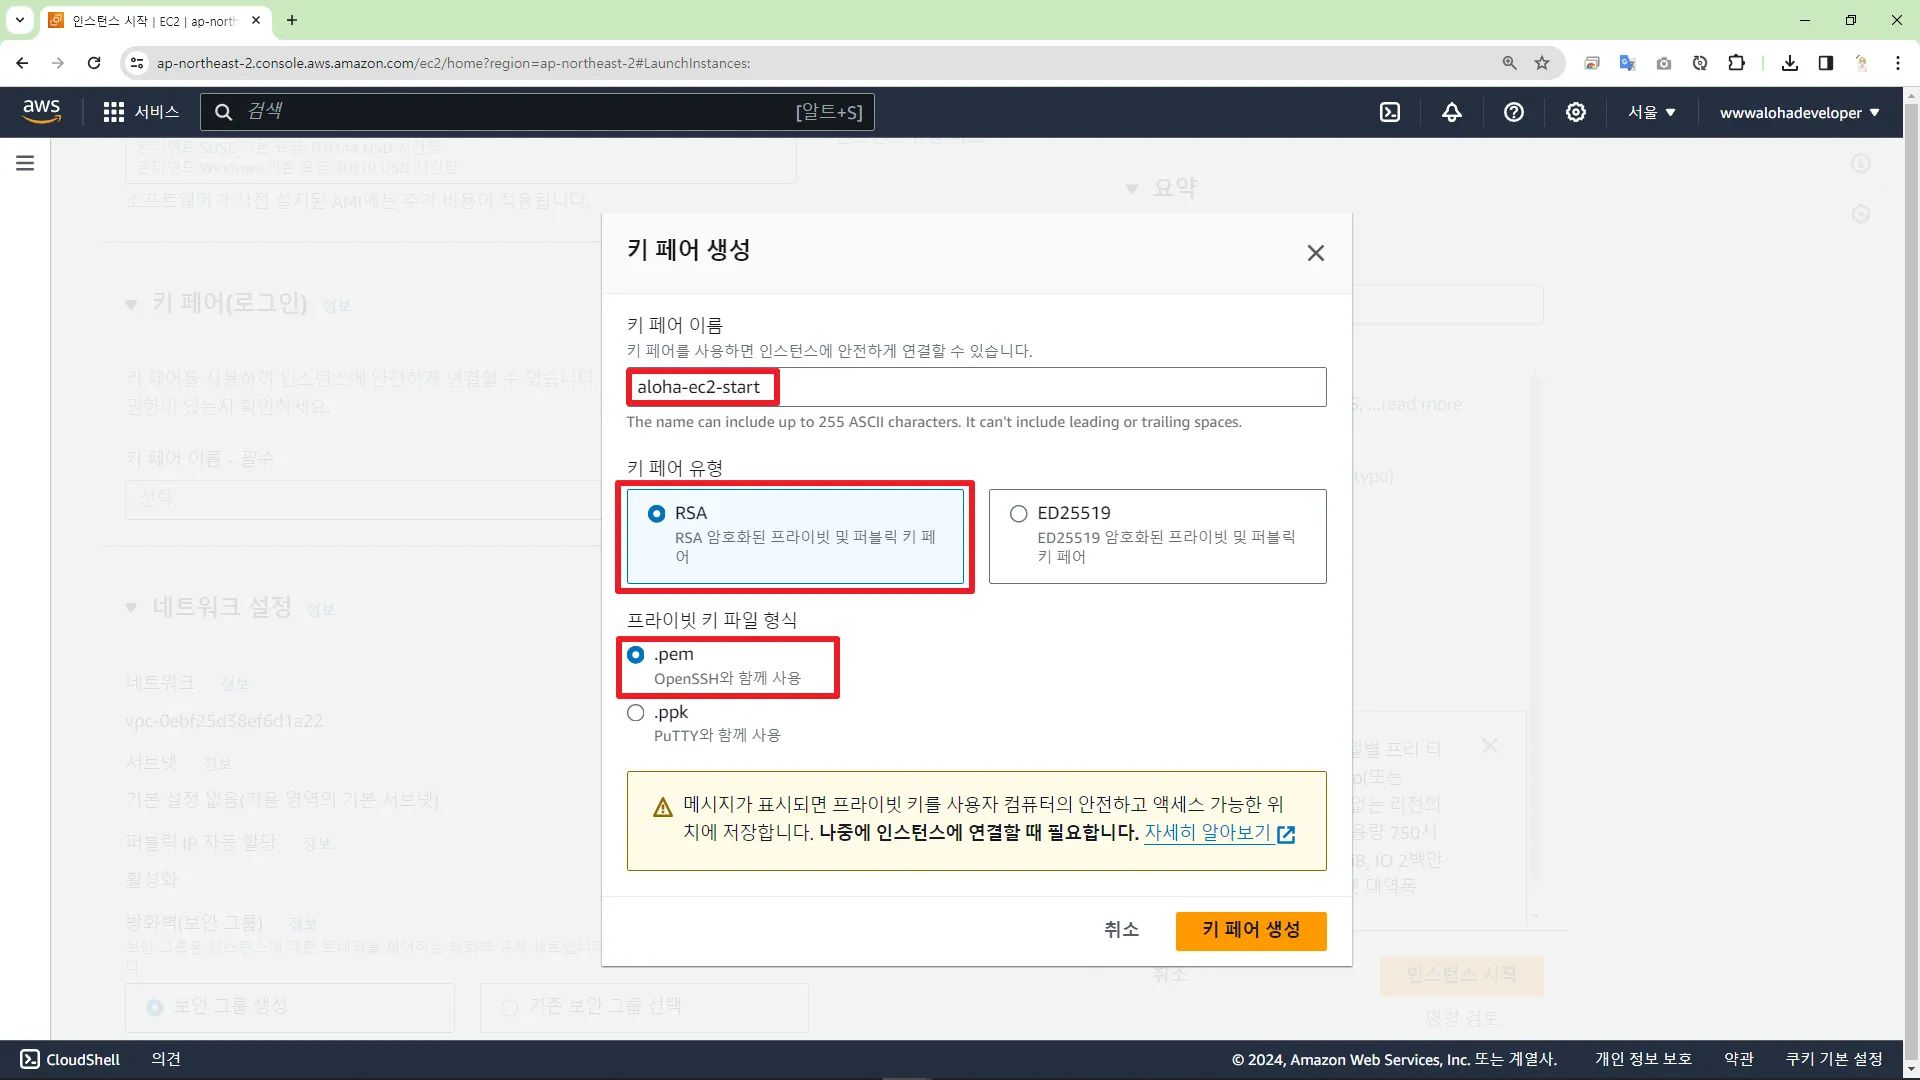Open the notifications bell
Screen dimensions: 1920x1080
1452,112
